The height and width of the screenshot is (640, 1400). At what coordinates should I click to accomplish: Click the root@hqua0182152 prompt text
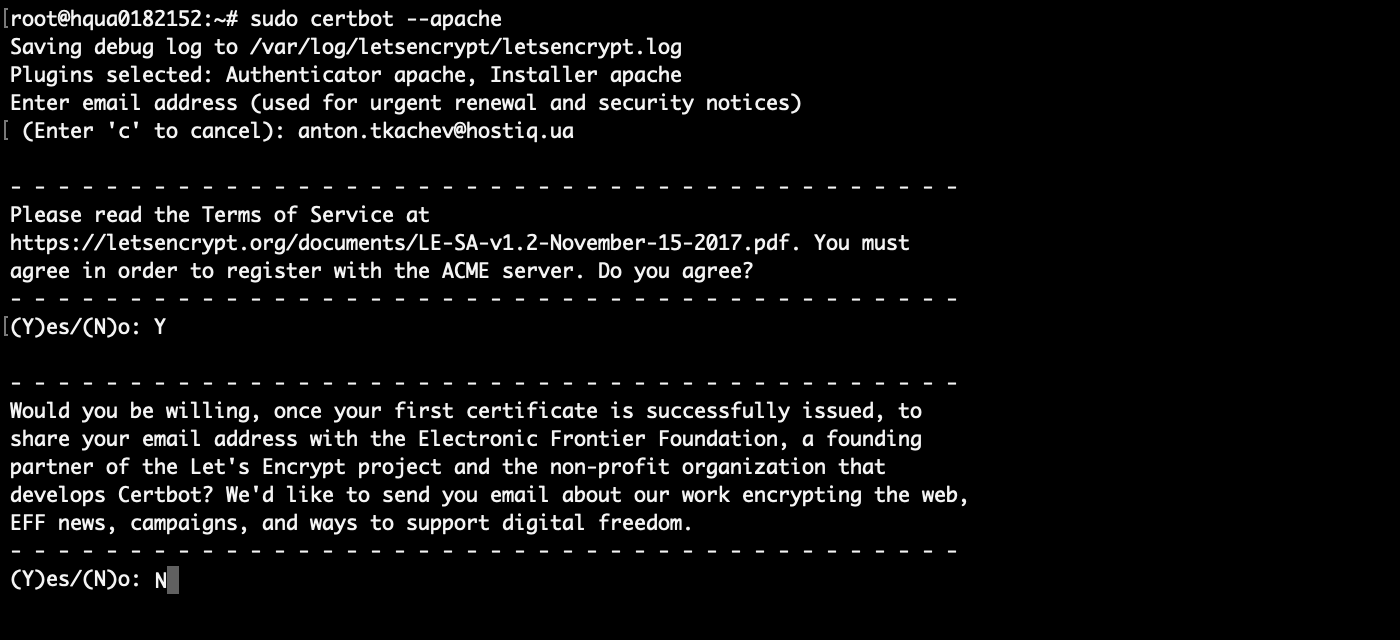(106, 19)
